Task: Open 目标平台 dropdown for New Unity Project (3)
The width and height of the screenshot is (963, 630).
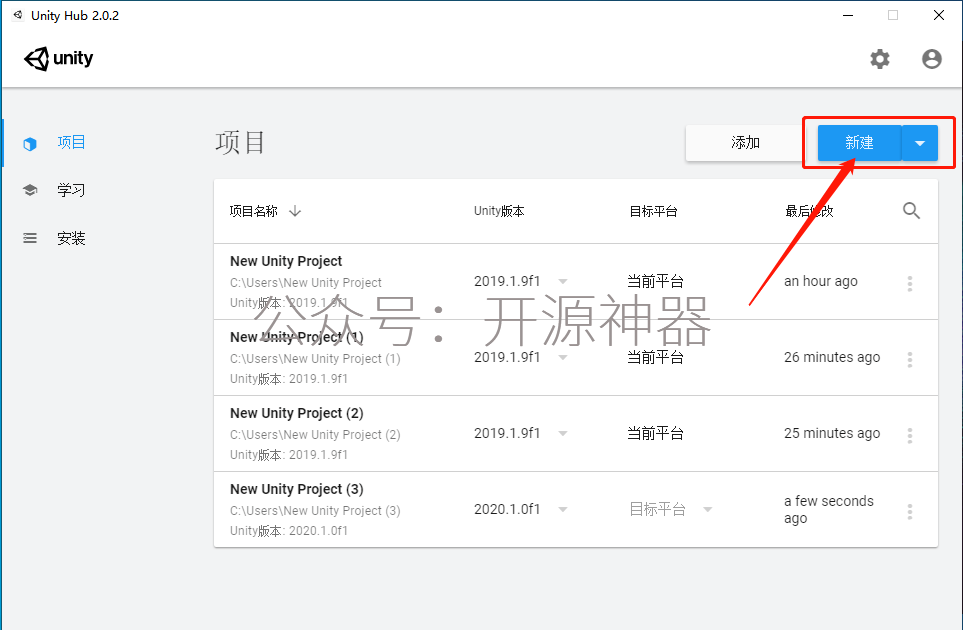Action: pyautogui.click(x=708, y=510)
